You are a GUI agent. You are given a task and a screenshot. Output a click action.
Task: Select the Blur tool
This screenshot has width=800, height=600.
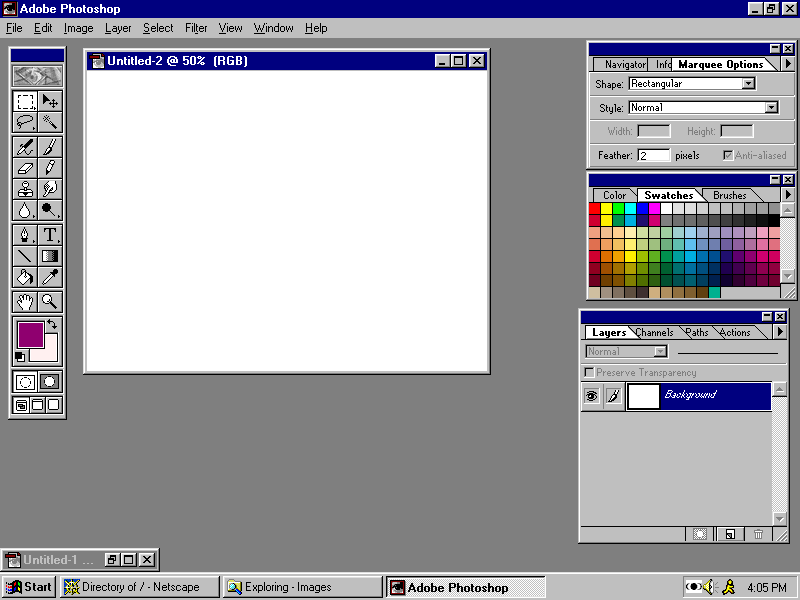pos(25,210)
